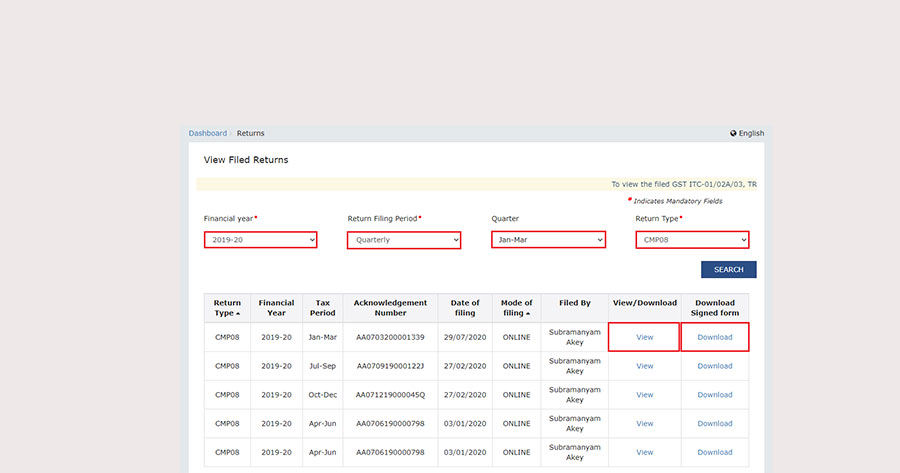Click the Date of filing column header

pos(464,308)
